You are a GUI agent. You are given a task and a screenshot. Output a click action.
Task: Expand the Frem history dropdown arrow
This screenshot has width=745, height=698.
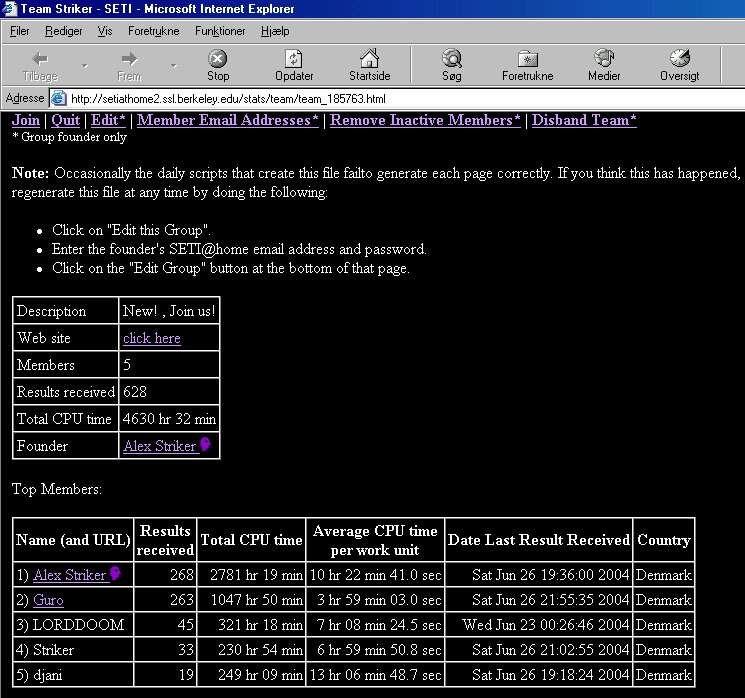(173, 65)
